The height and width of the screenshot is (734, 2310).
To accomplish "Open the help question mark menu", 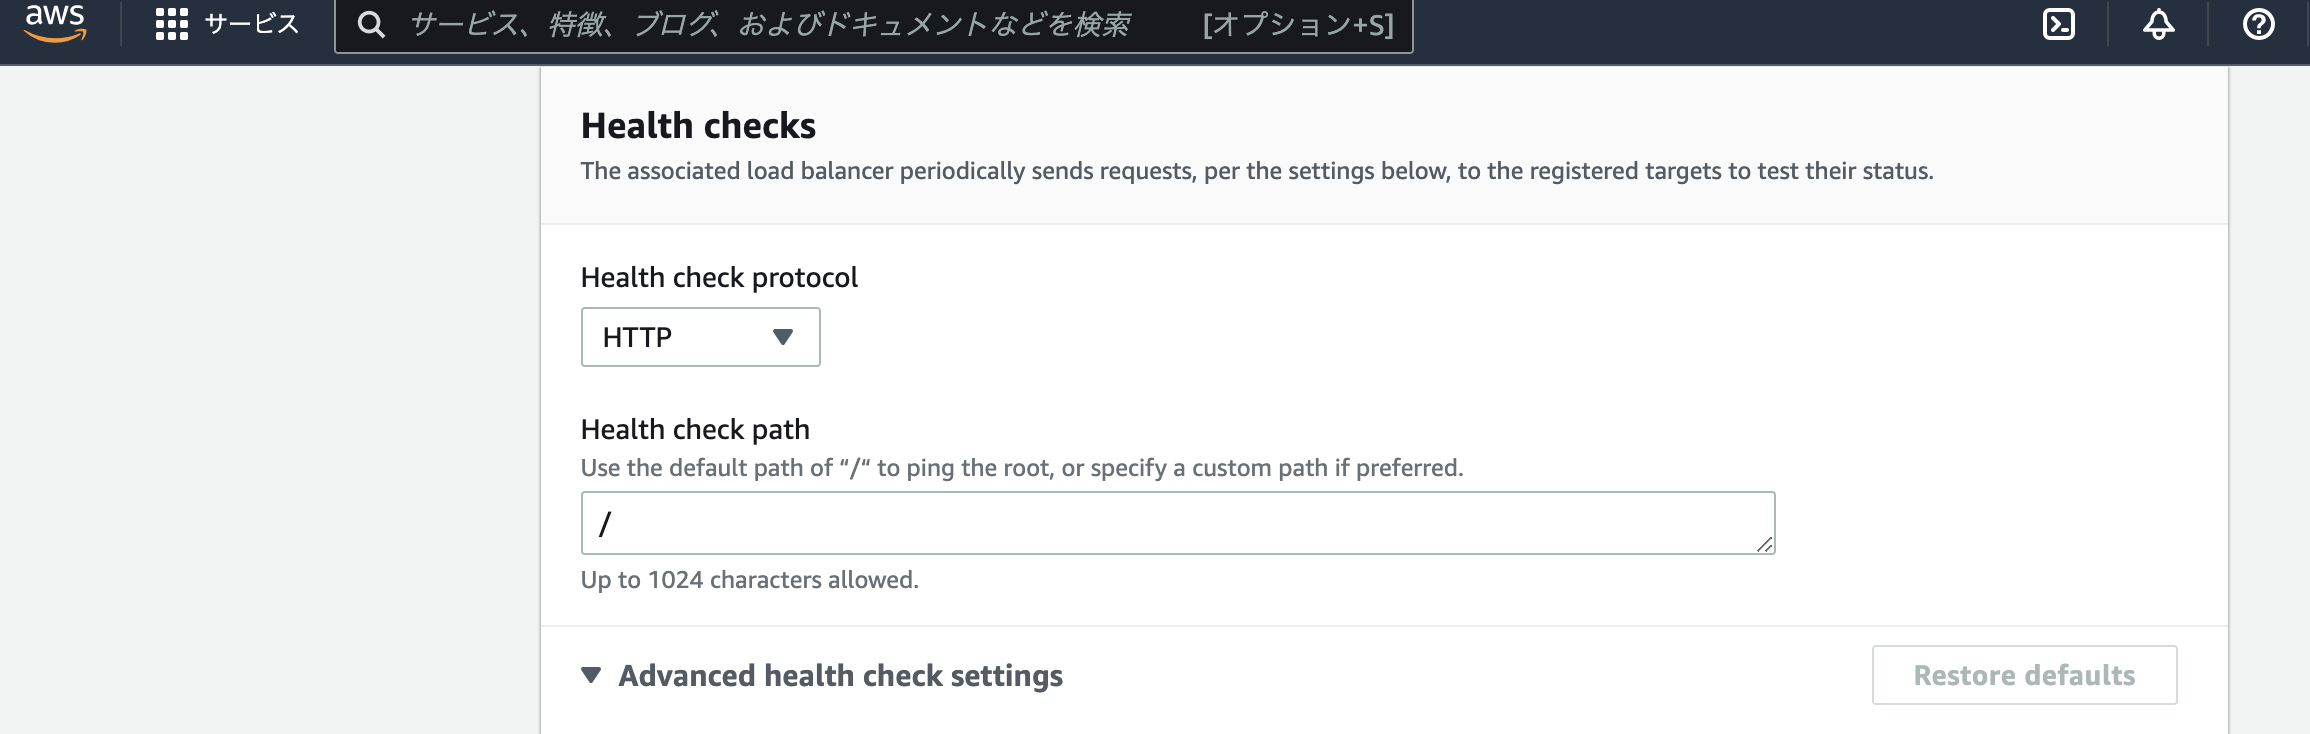I will pos(2258,24).
